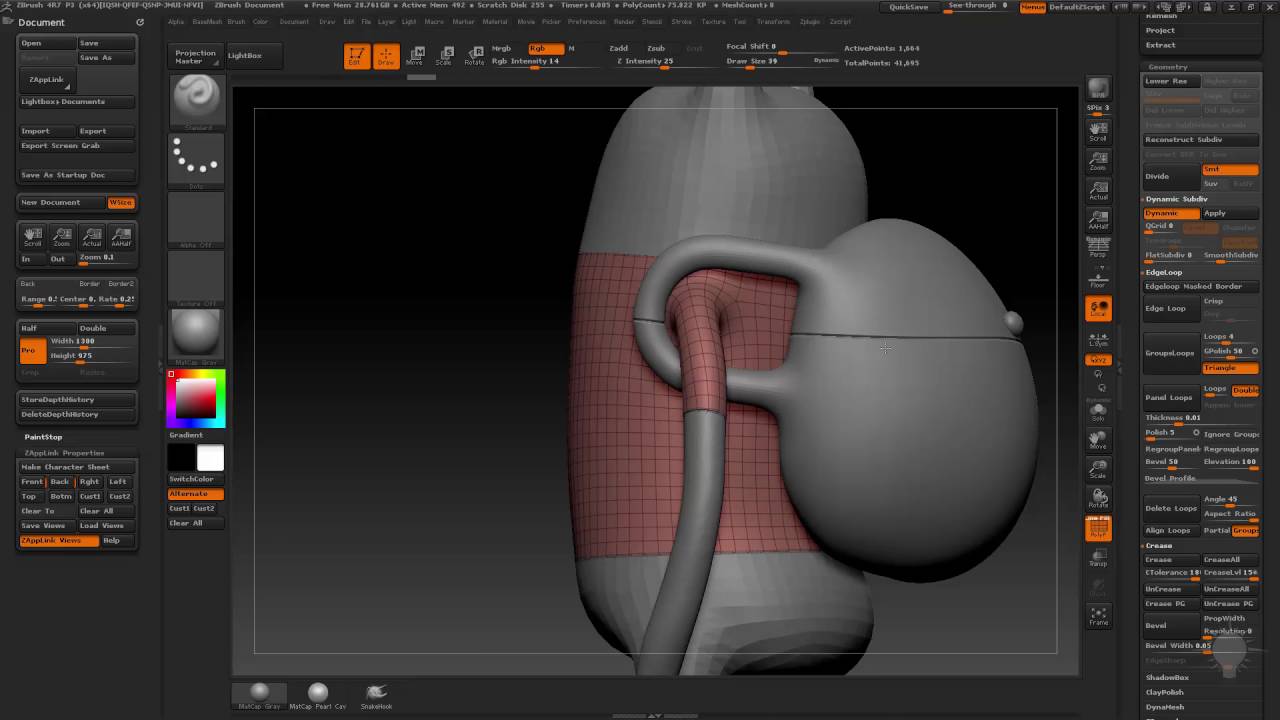Click the L.Sym icon
Image resolution: width=1280 pixels, height=720 pixels.
1098,338
